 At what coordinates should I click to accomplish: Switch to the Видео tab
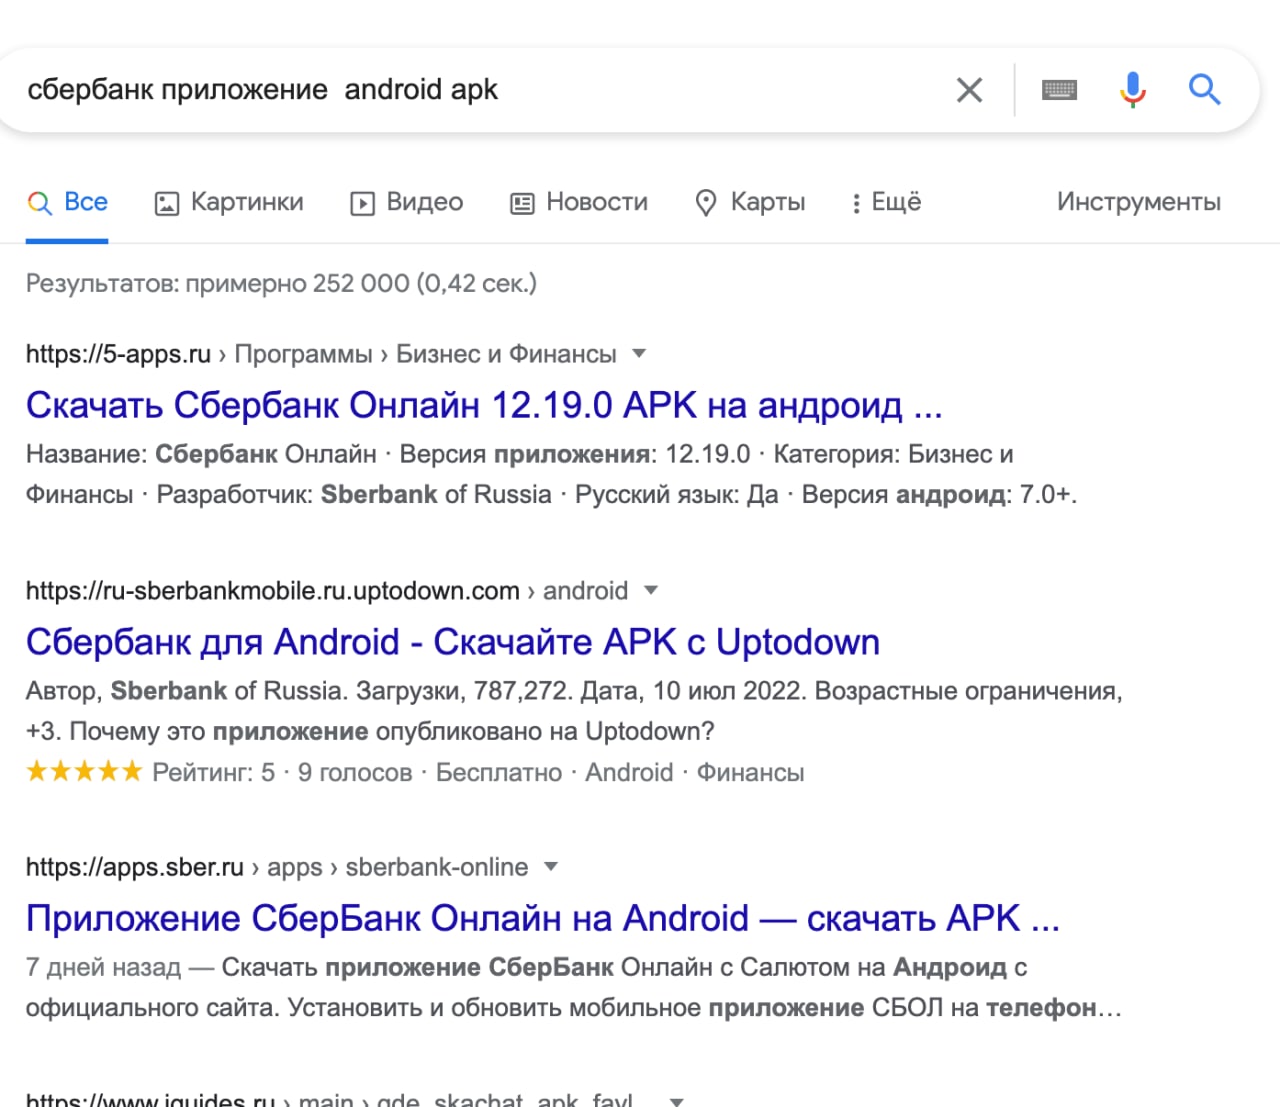407,202
